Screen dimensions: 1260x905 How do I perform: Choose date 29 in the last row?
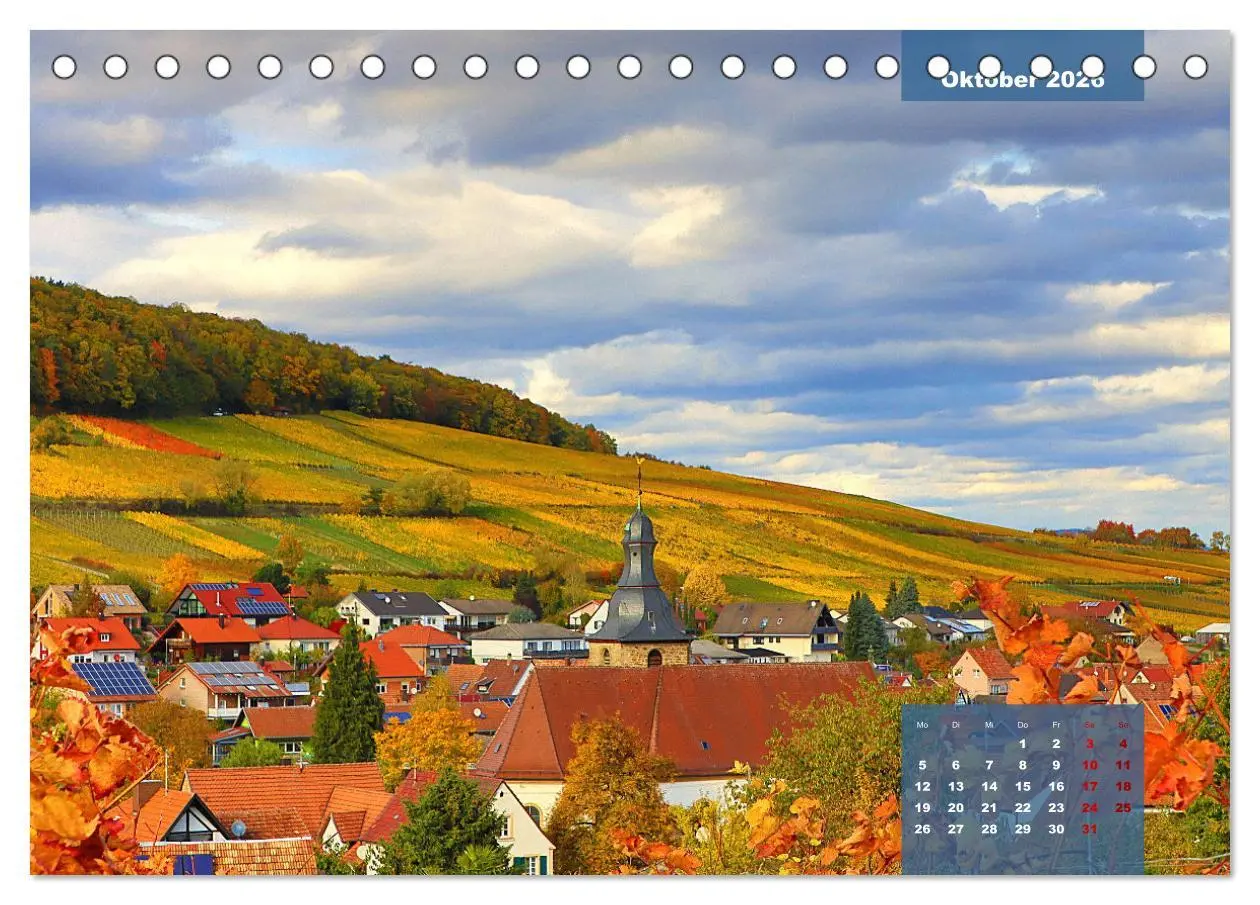pos(1023,829)
